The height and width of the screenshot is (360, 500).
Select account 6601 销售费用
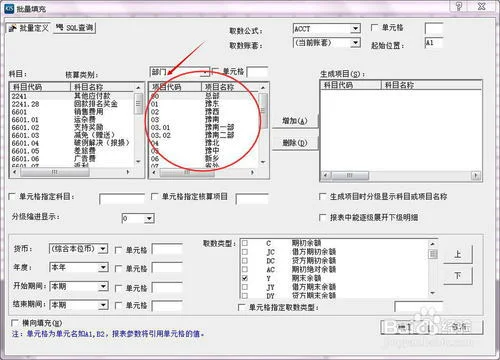click(72, 112)
